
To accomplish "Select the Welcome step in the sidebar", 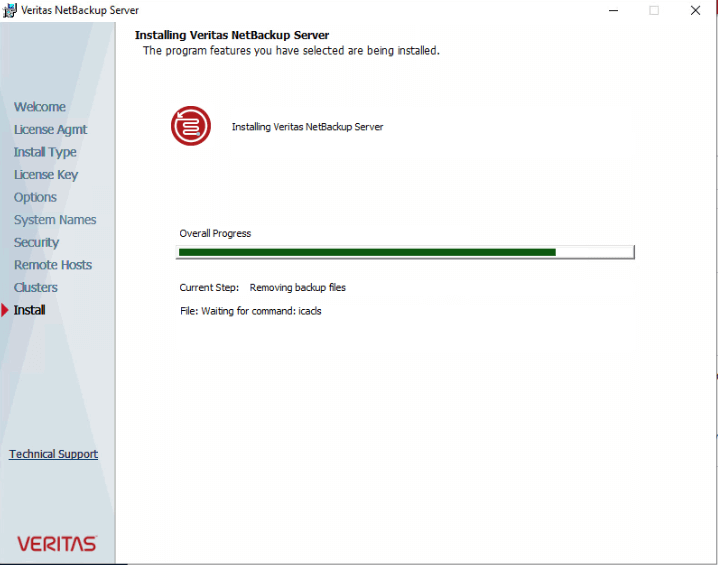I will (40, 107).
